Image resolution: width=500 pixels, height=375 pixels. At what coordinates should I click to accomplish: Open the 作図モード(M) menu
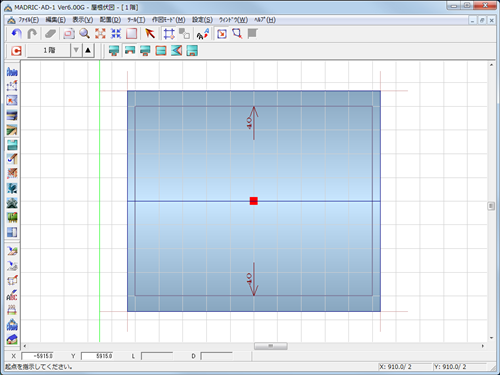pos(169,20)
